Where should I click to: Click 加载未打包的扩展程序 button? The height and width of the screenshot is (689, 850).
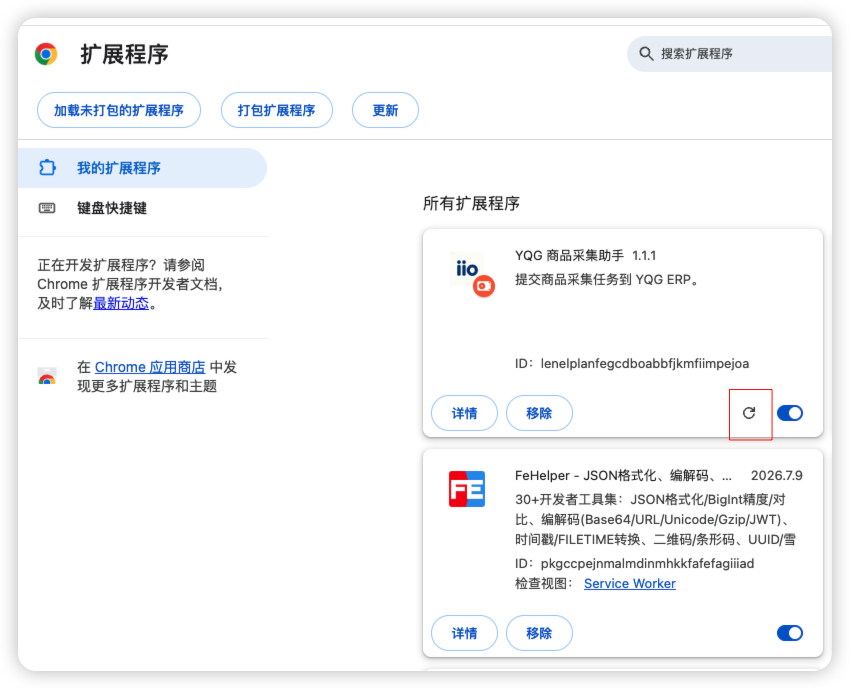pyautogui.click(x=119, y=110)
